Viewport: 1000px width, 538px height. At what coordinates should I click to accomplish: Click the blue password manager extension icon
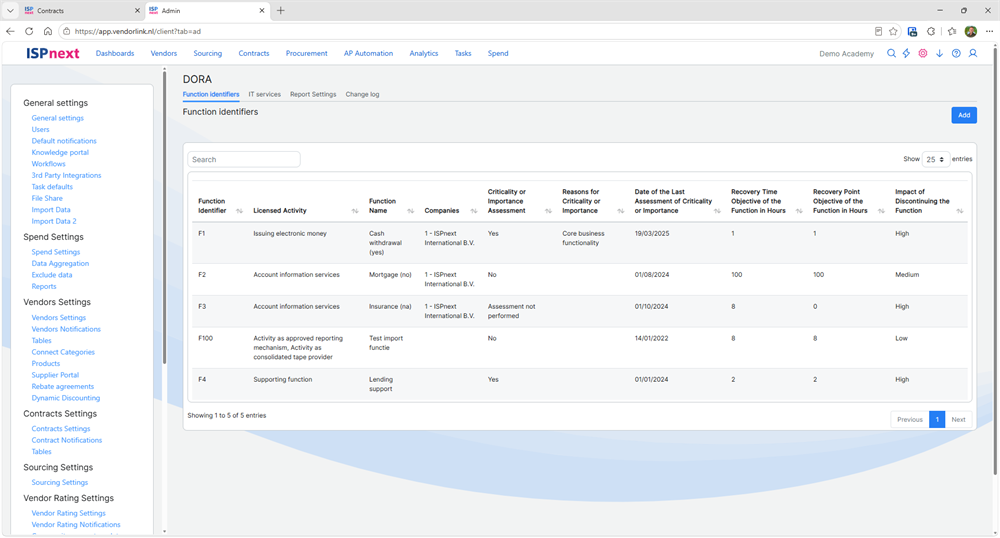coord(912,31)
